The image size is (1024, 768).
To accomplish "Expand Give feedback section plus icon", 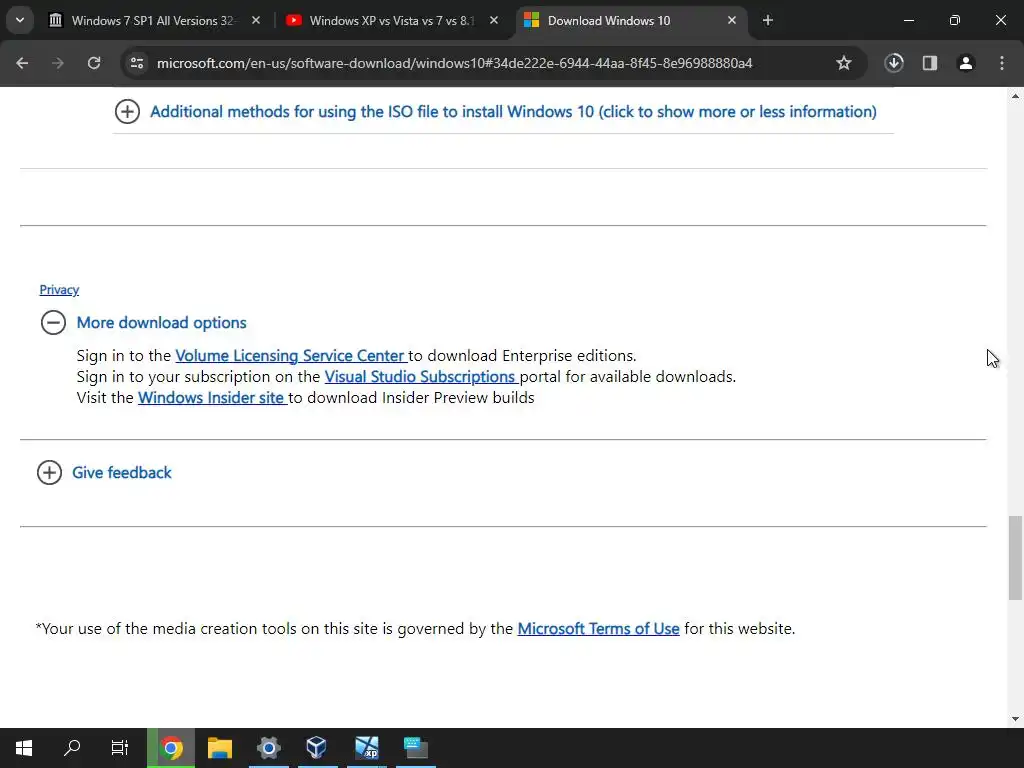I will pyautogui.click(x=50, y=472).
